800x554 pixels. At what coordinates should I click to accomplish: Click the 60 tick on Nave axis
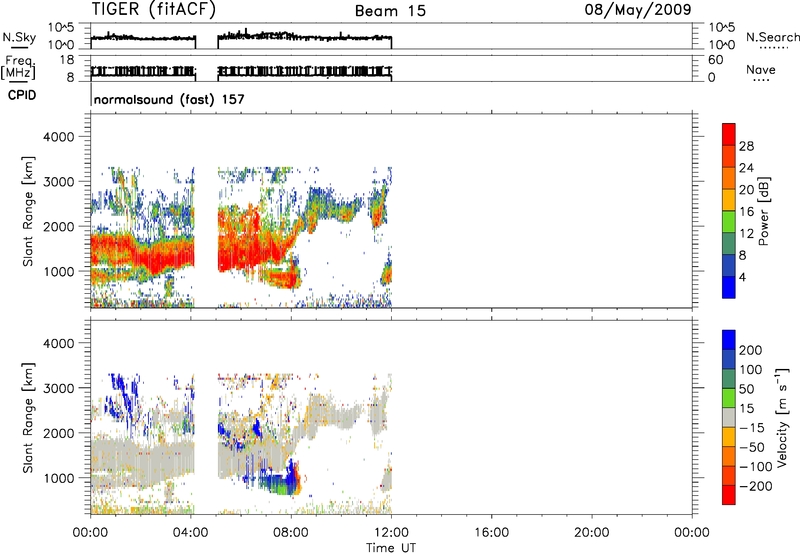click(x=715, y=60)
